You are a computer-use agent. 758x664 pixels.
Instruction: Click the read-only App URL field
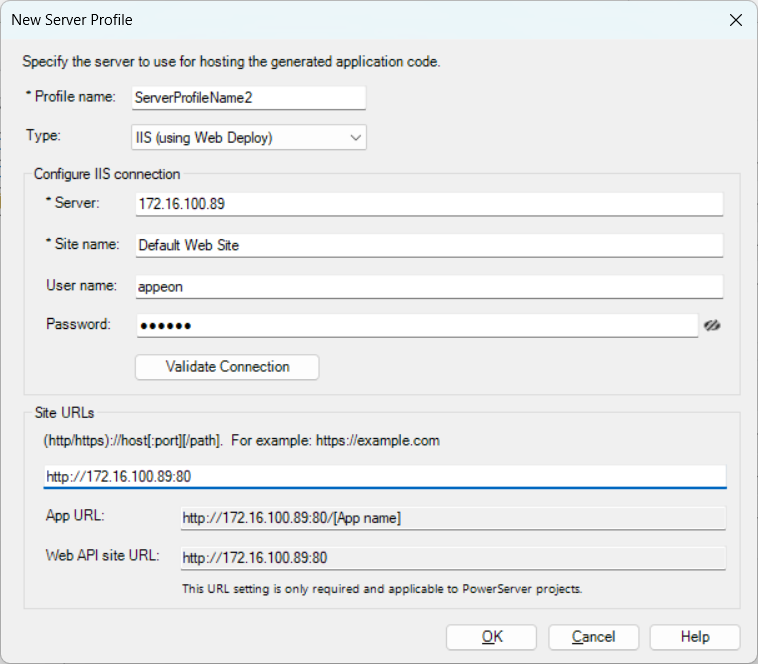451,518
